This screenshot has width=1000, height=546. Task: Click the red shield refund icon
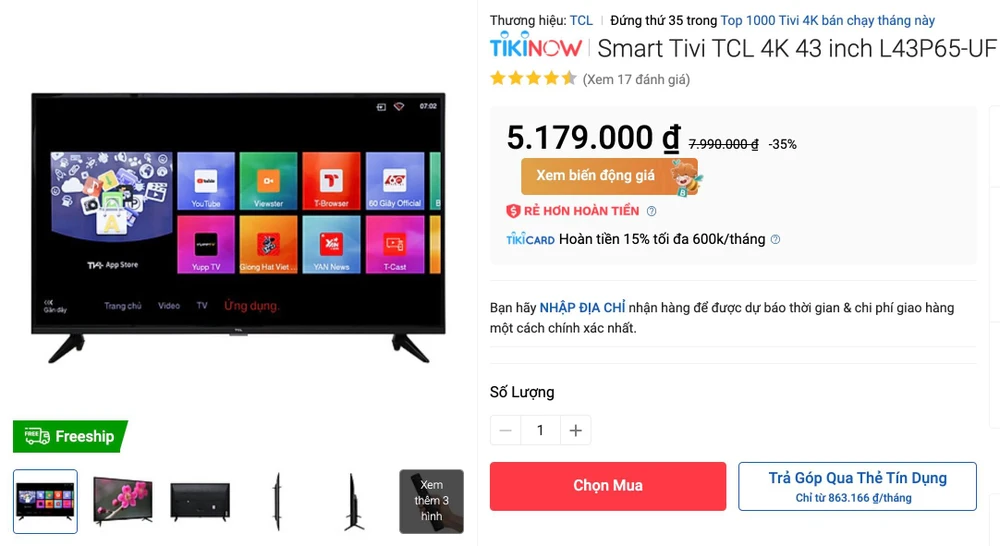[513, 211]
